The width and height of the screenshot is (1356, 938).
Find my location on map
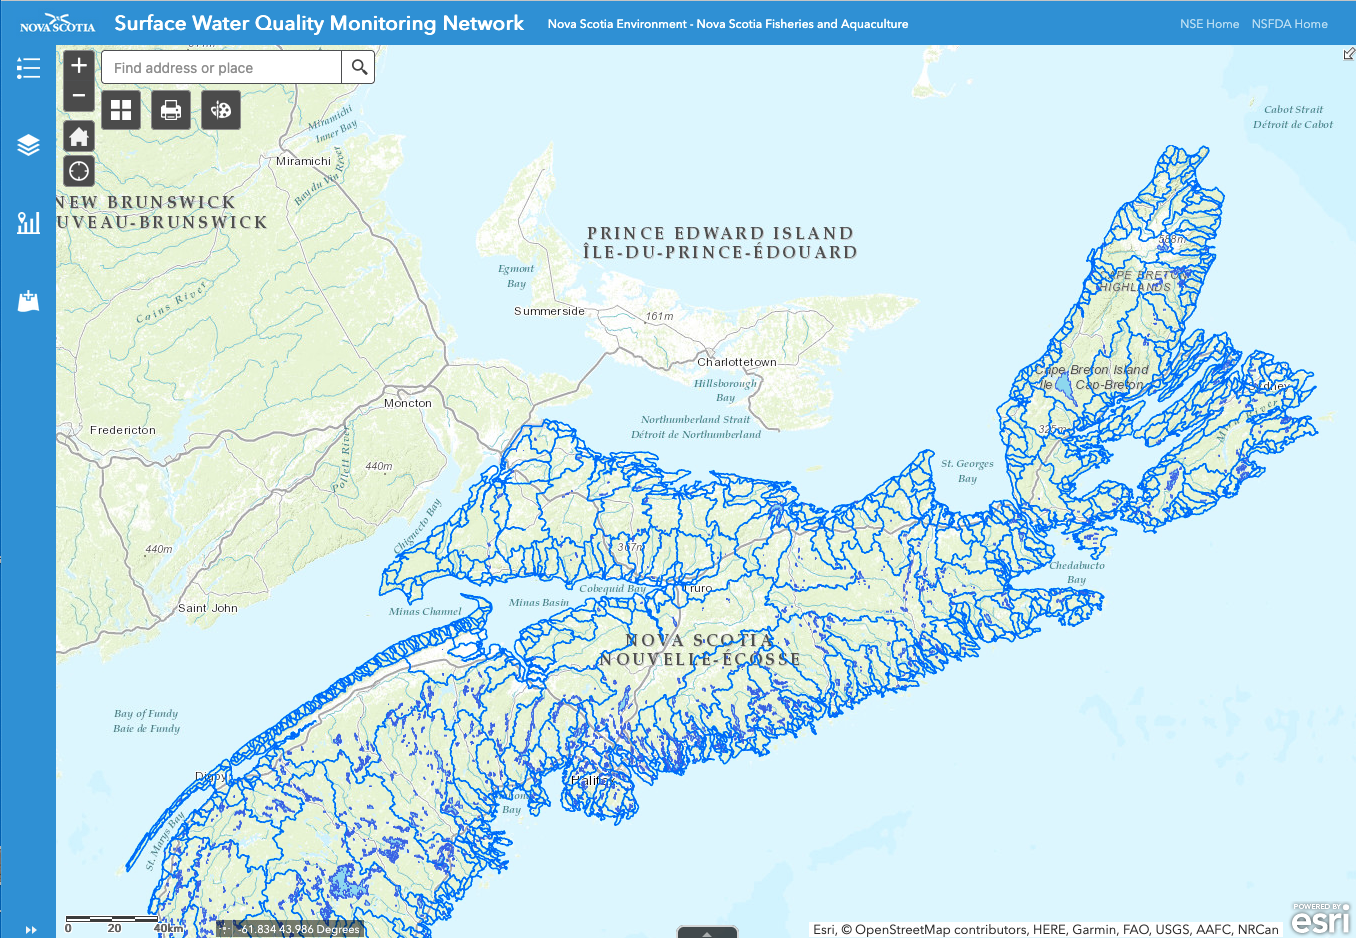point(79,171)
